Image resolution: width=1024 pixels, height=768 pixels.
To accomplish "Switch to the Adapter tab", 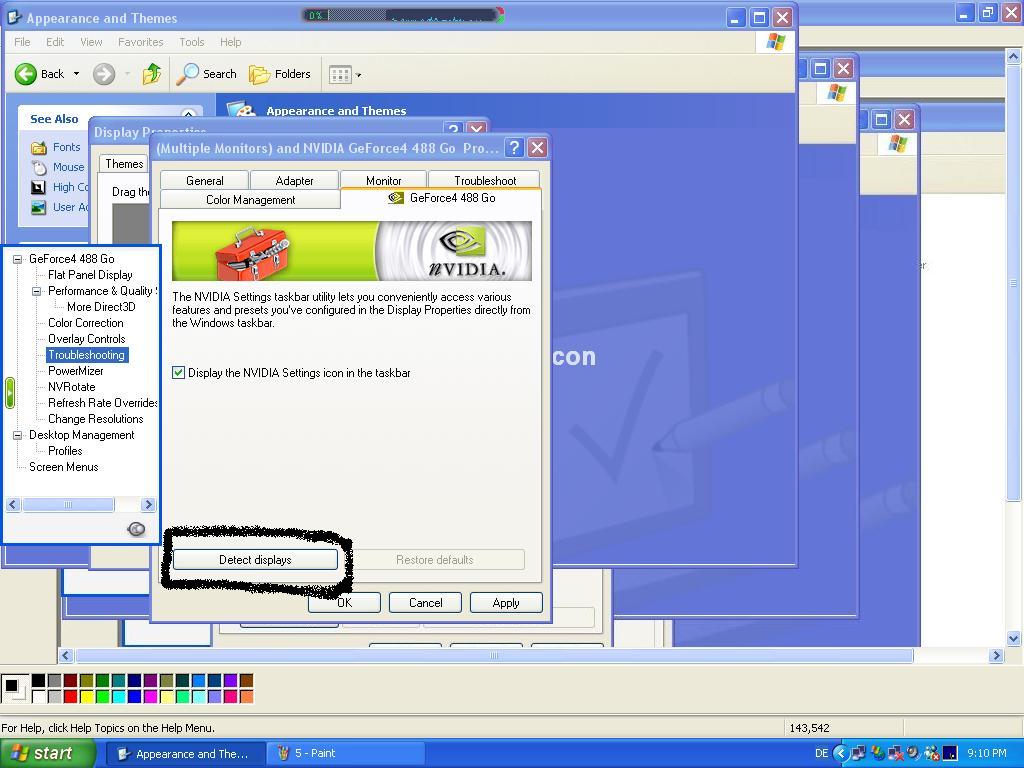I will coord(294,180).
